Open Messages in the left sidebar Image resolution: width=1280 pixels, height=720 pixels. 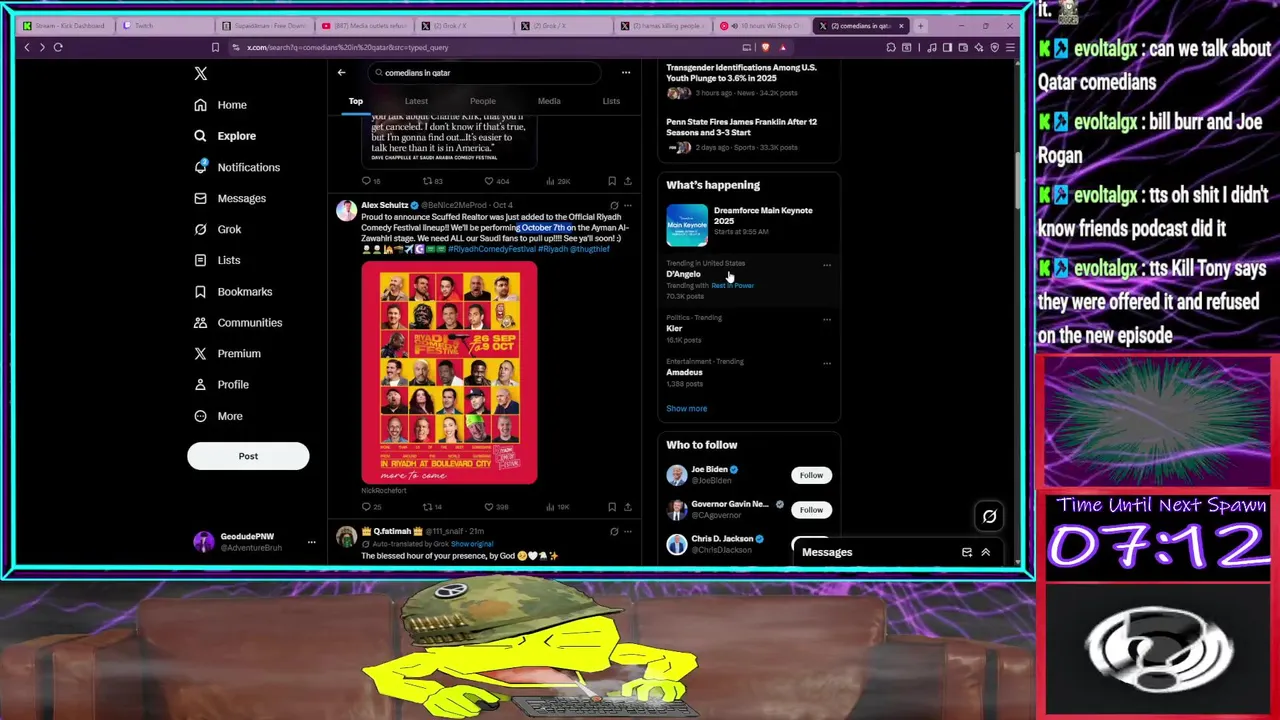(x=231, y=198)
